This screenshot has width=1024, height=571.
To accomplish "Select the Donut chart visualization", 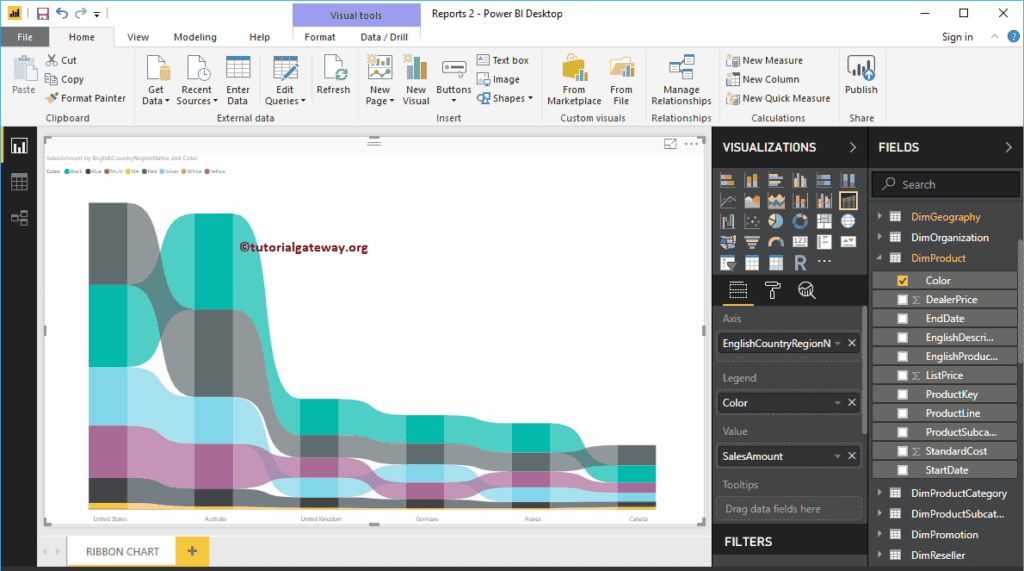I will click(x=800, y=221).
